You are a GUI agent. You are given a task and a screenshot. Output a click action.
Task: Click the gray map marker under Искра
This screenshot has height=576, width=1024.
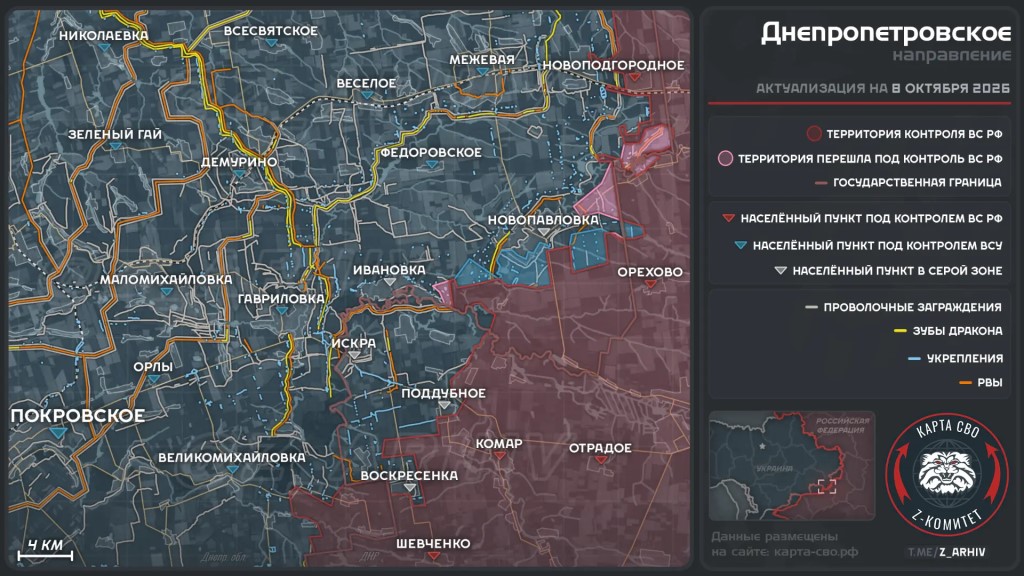tap(354, 355)
